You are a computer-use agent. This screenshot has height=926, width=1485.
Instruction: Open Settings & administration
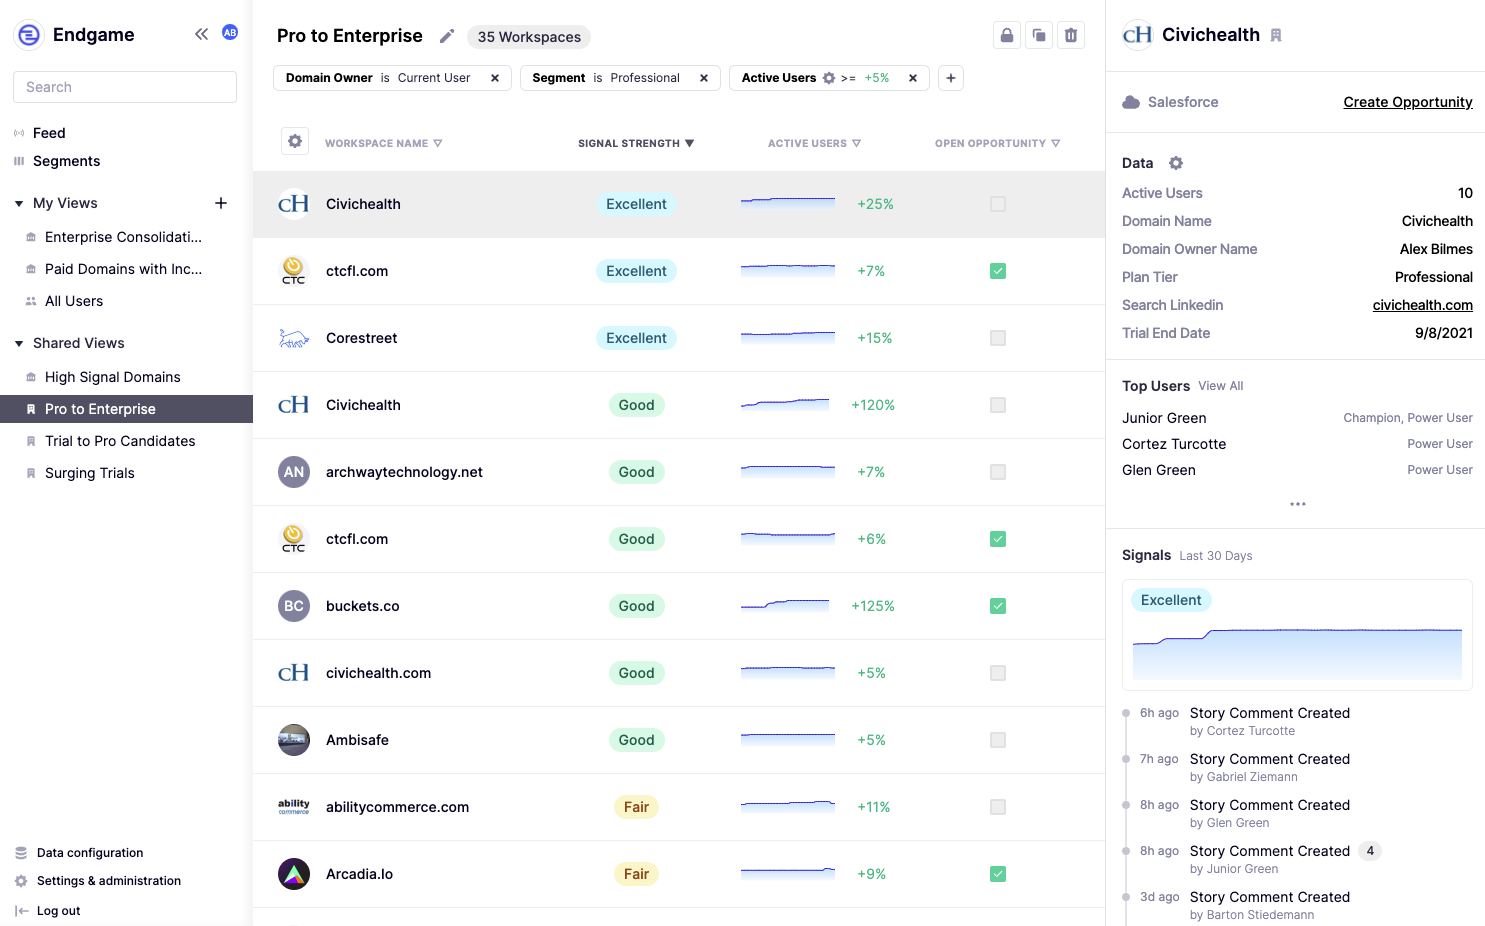click(x=109, y=881)
